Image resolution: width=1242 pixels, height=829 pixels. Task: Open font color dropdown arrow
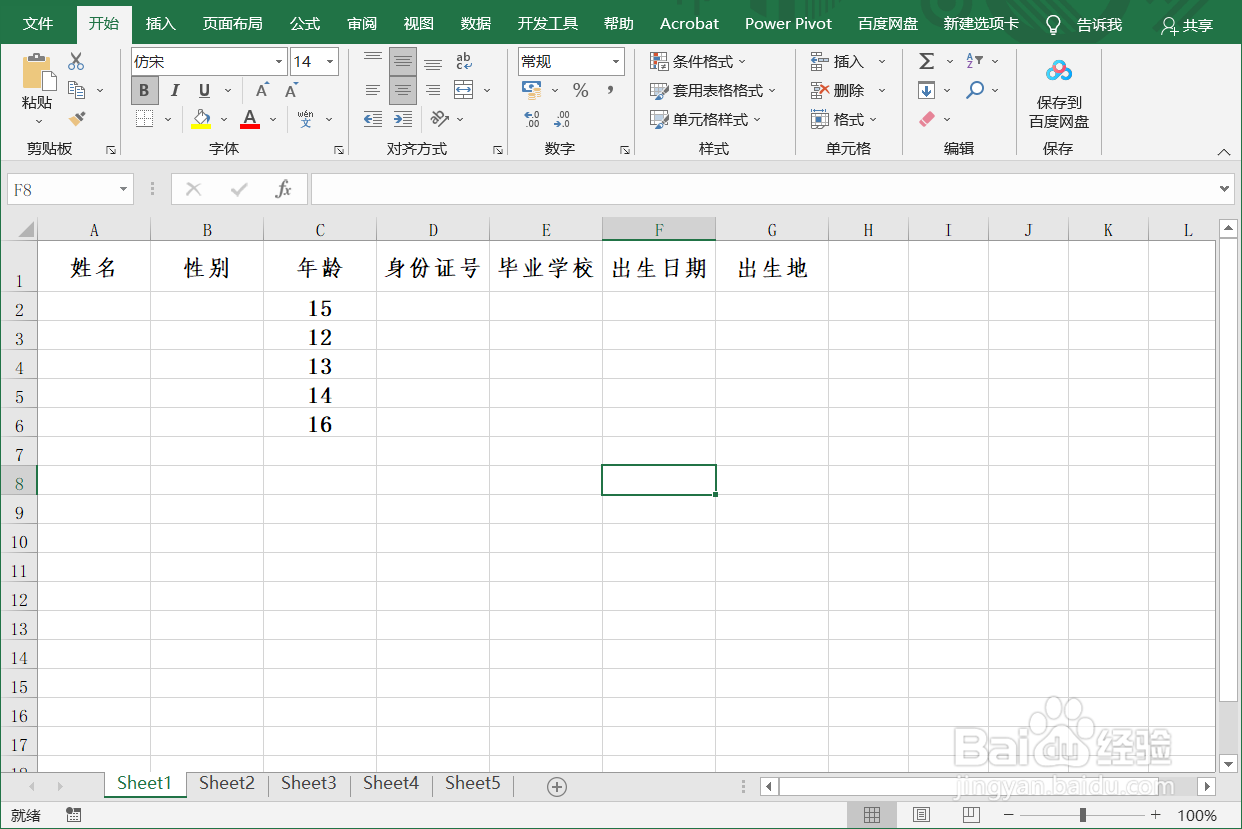[273, 119]
